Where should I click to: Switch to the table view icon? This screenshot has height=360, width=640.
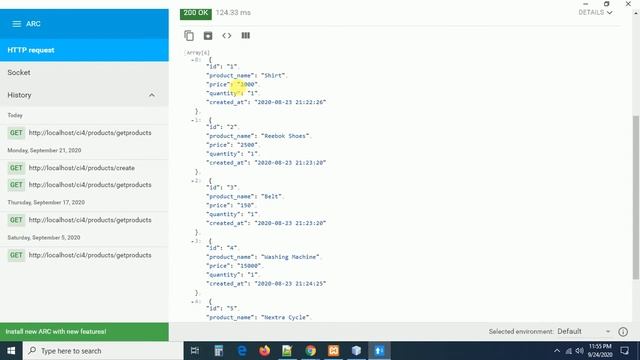pyautogui.click(x=245, y=36)
